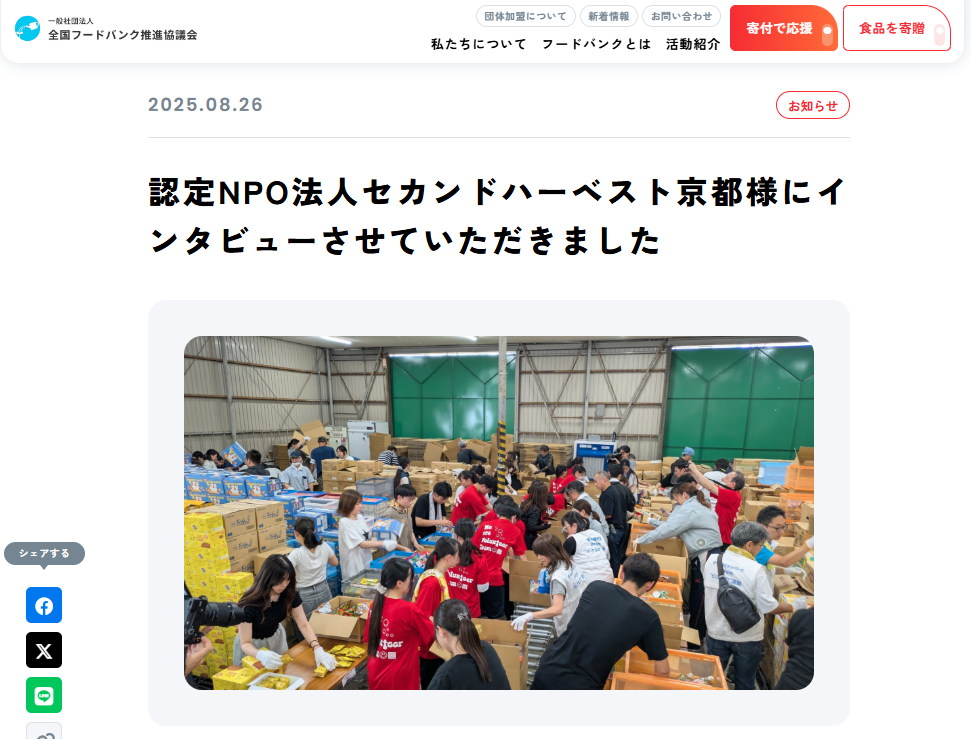Click the article headline about セカンドハーベスト京都
This screenshot has height=739, width=971.
[x=498, y=216]
